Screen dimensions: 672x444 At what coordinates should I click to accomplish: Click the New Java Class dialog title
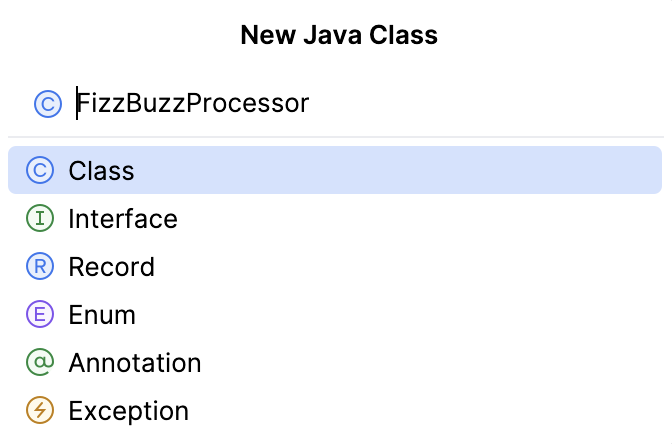(x=339, y=36)
